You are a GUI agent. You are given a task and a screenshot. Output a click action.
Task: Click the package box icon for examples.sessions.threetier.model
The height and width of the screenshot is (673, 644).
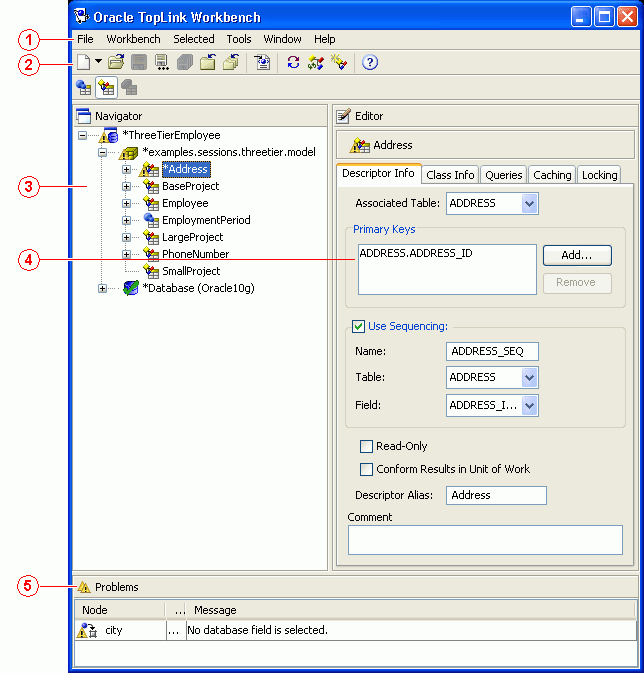[x=128, y=152]
